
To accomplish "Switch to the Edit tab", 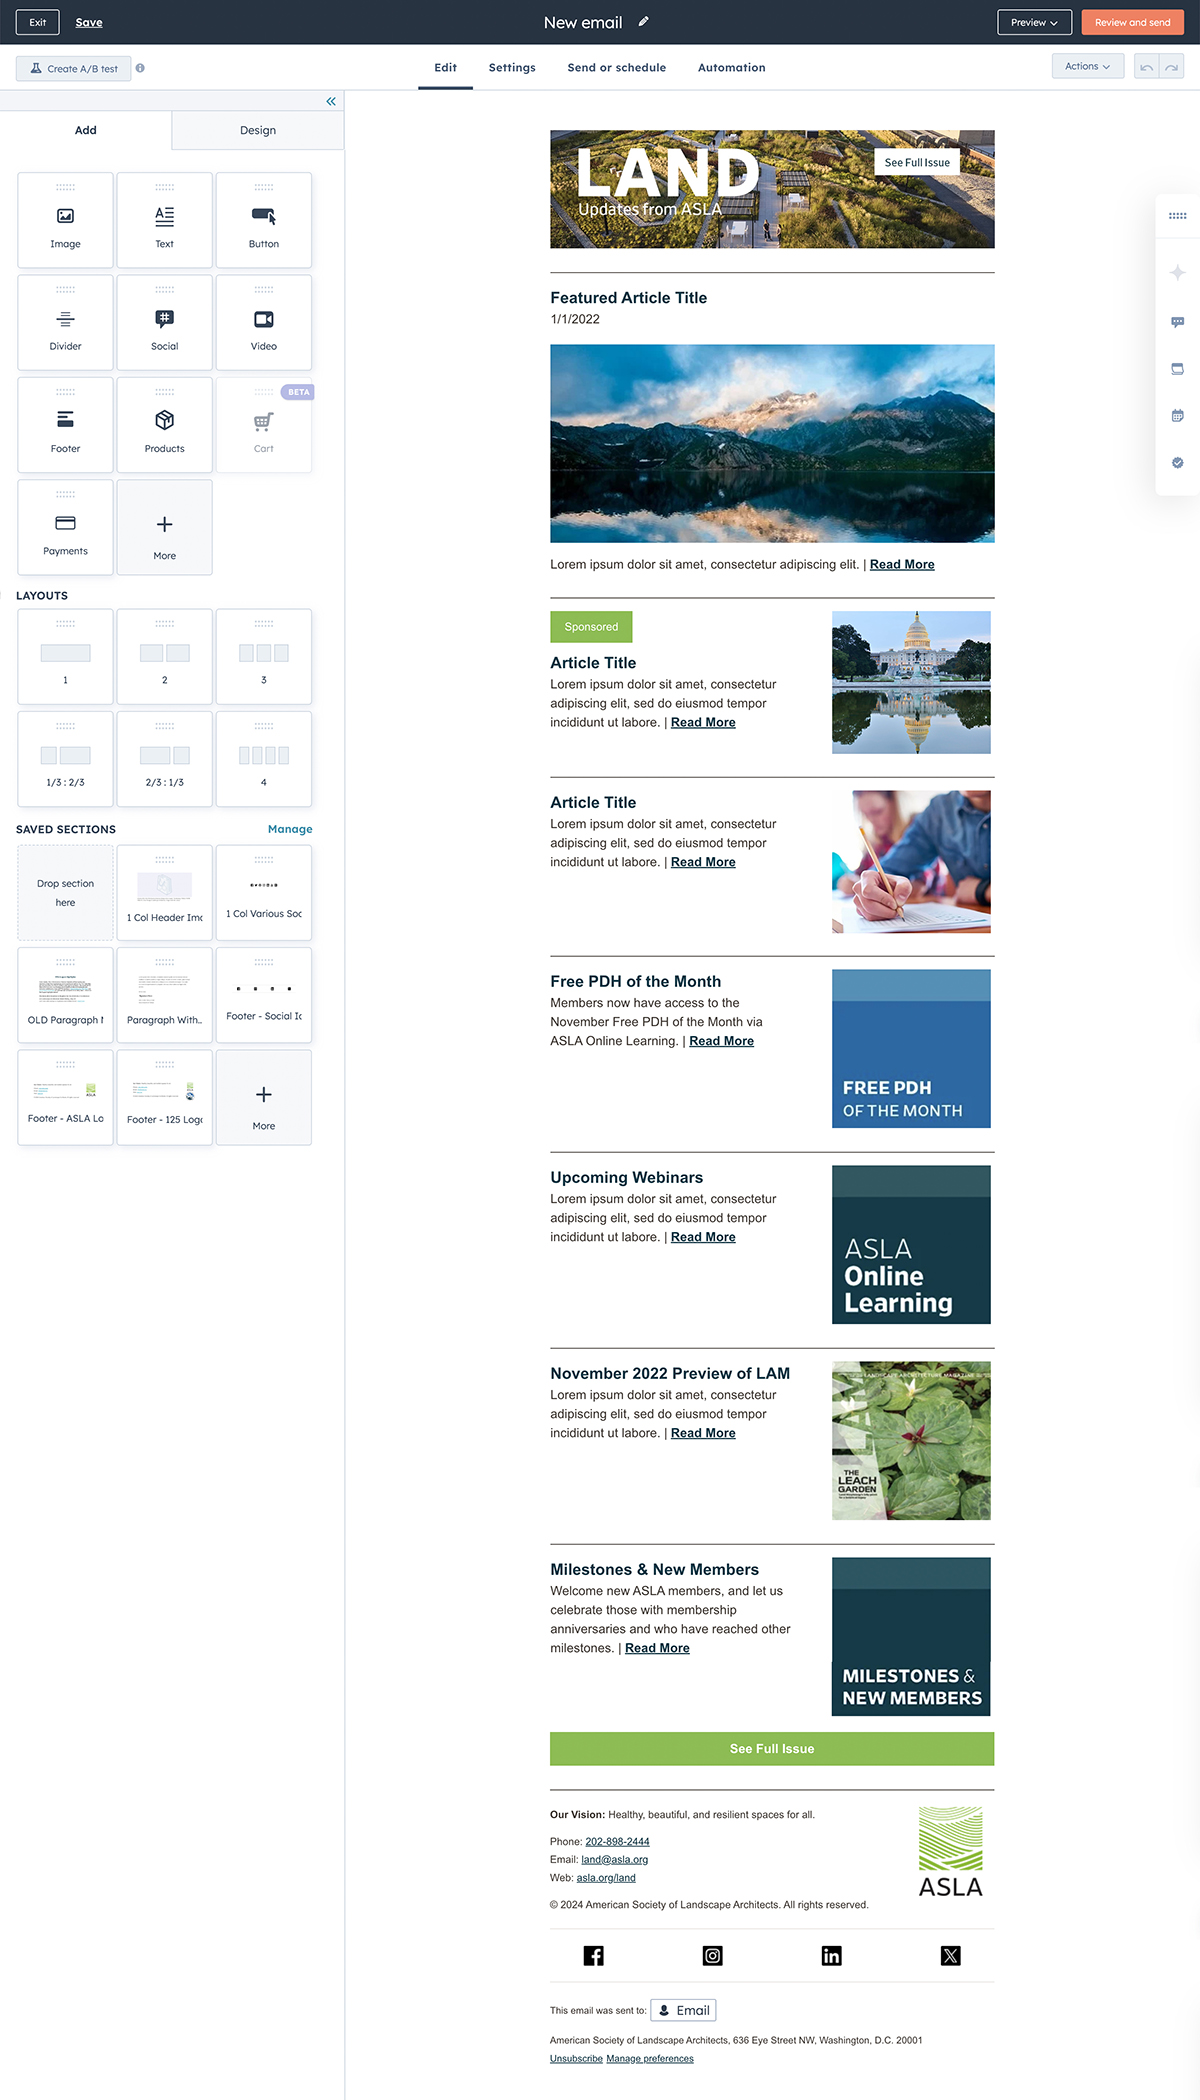I will (445, 68).
